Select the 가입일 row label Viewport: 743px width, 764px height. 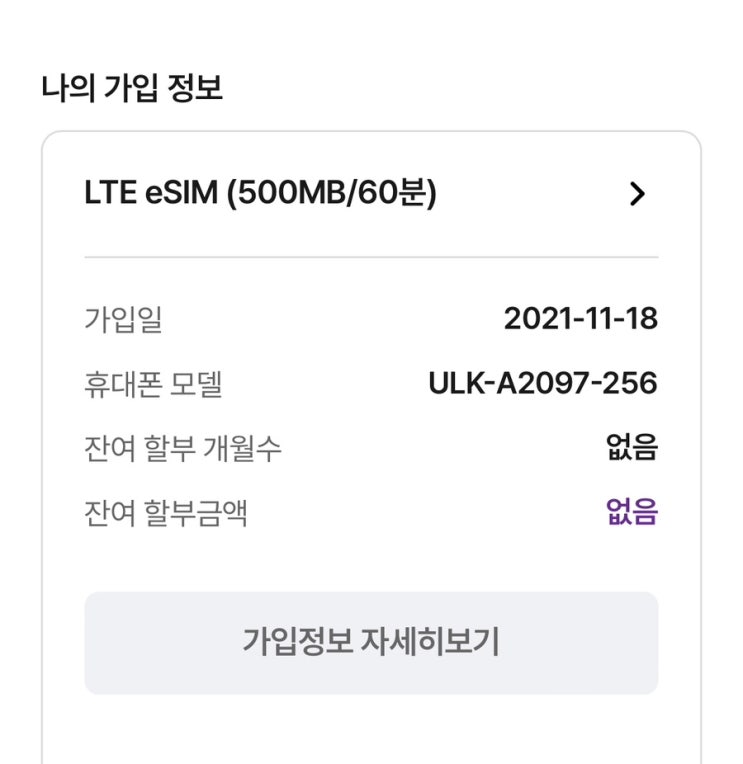[x=123, y=320]
